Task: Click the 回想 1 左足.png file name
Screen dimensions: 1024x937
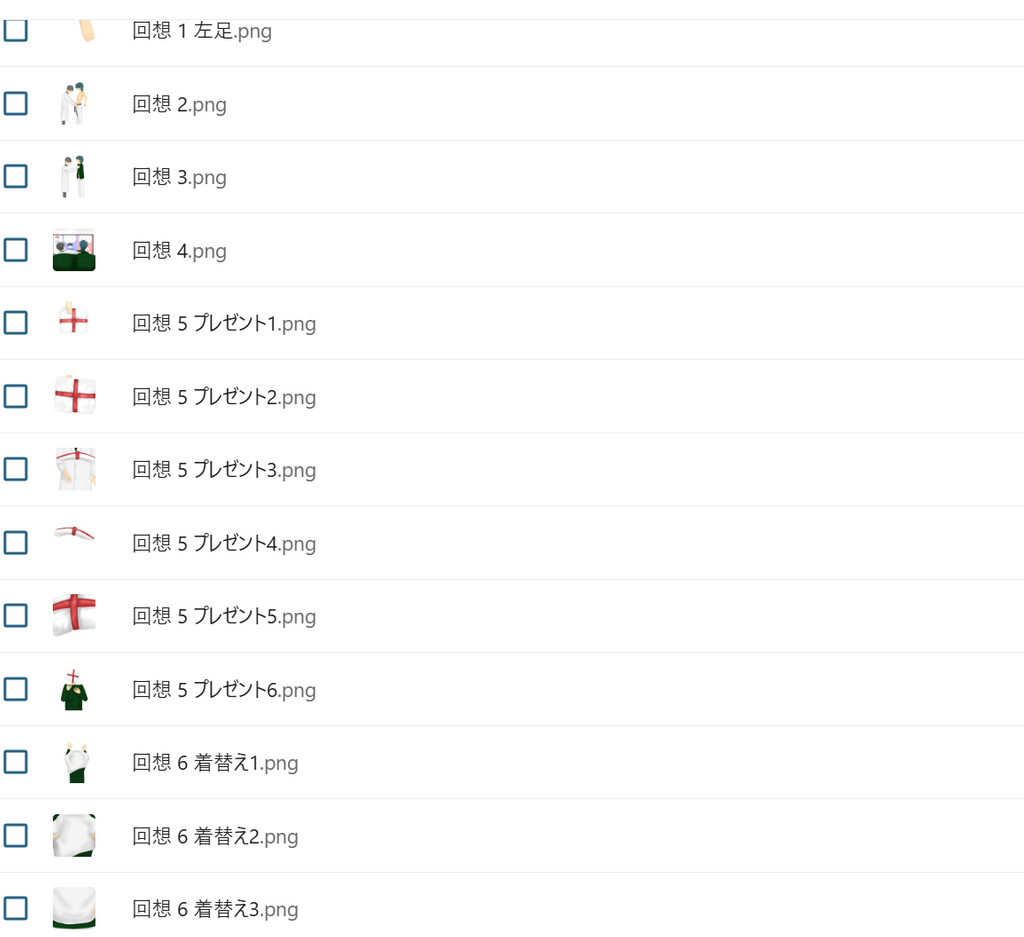Action: point(202,31)
